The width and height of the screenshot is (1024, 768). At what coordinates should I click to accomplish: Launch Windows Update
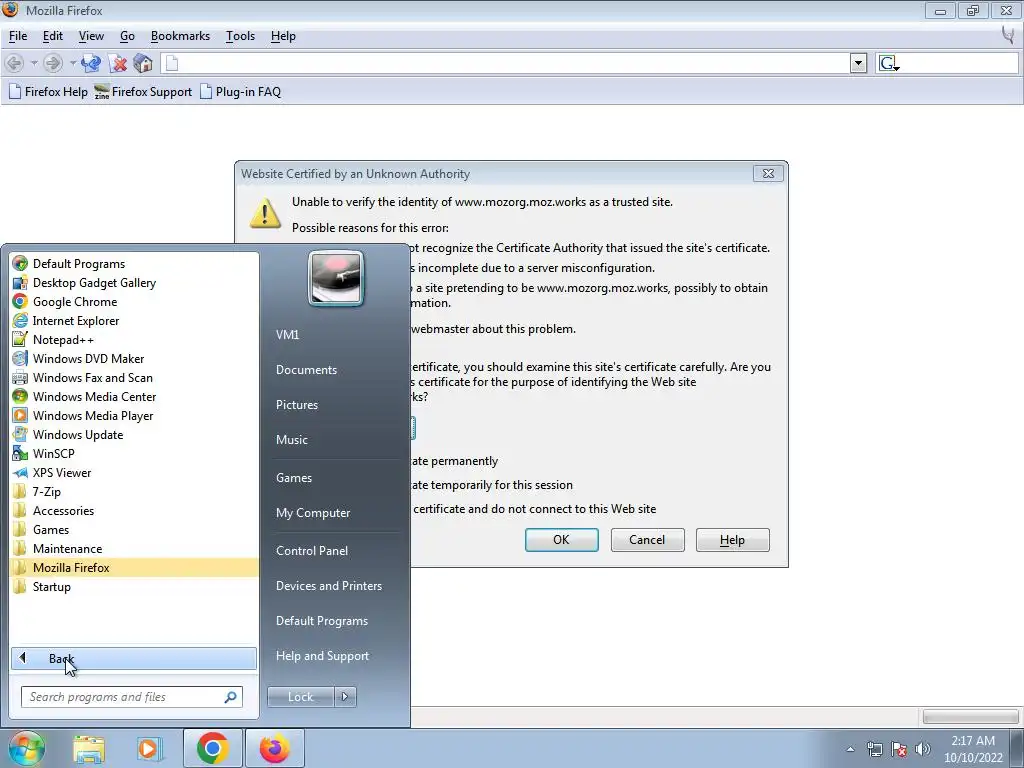[134, 434]
